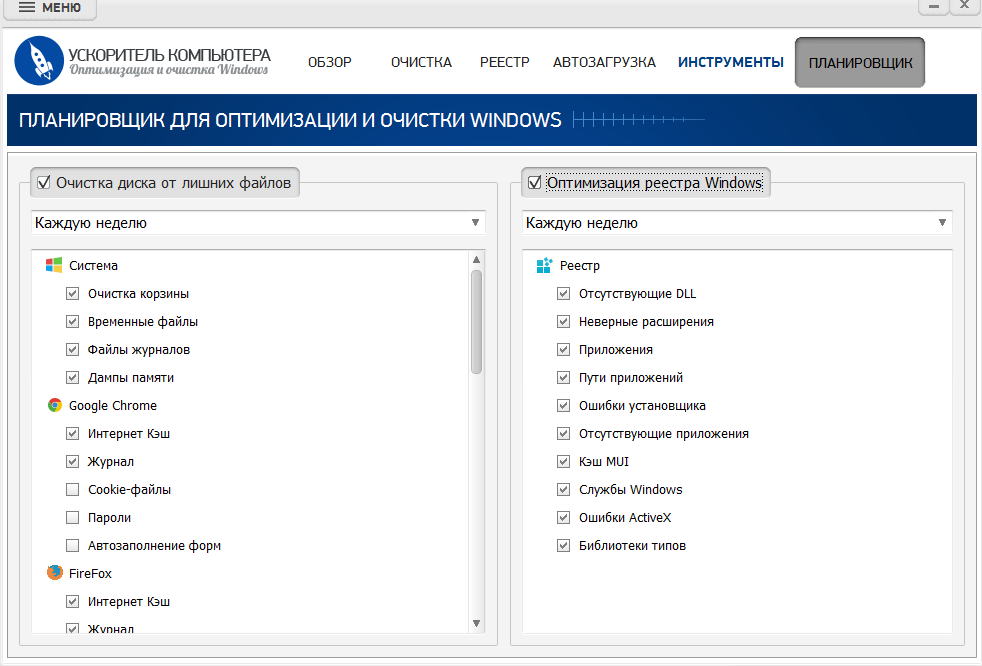Click the ПЛАНИРОВЩИК tab button
This screenshot has width=982, height=666.
click(x=860, y=62)
